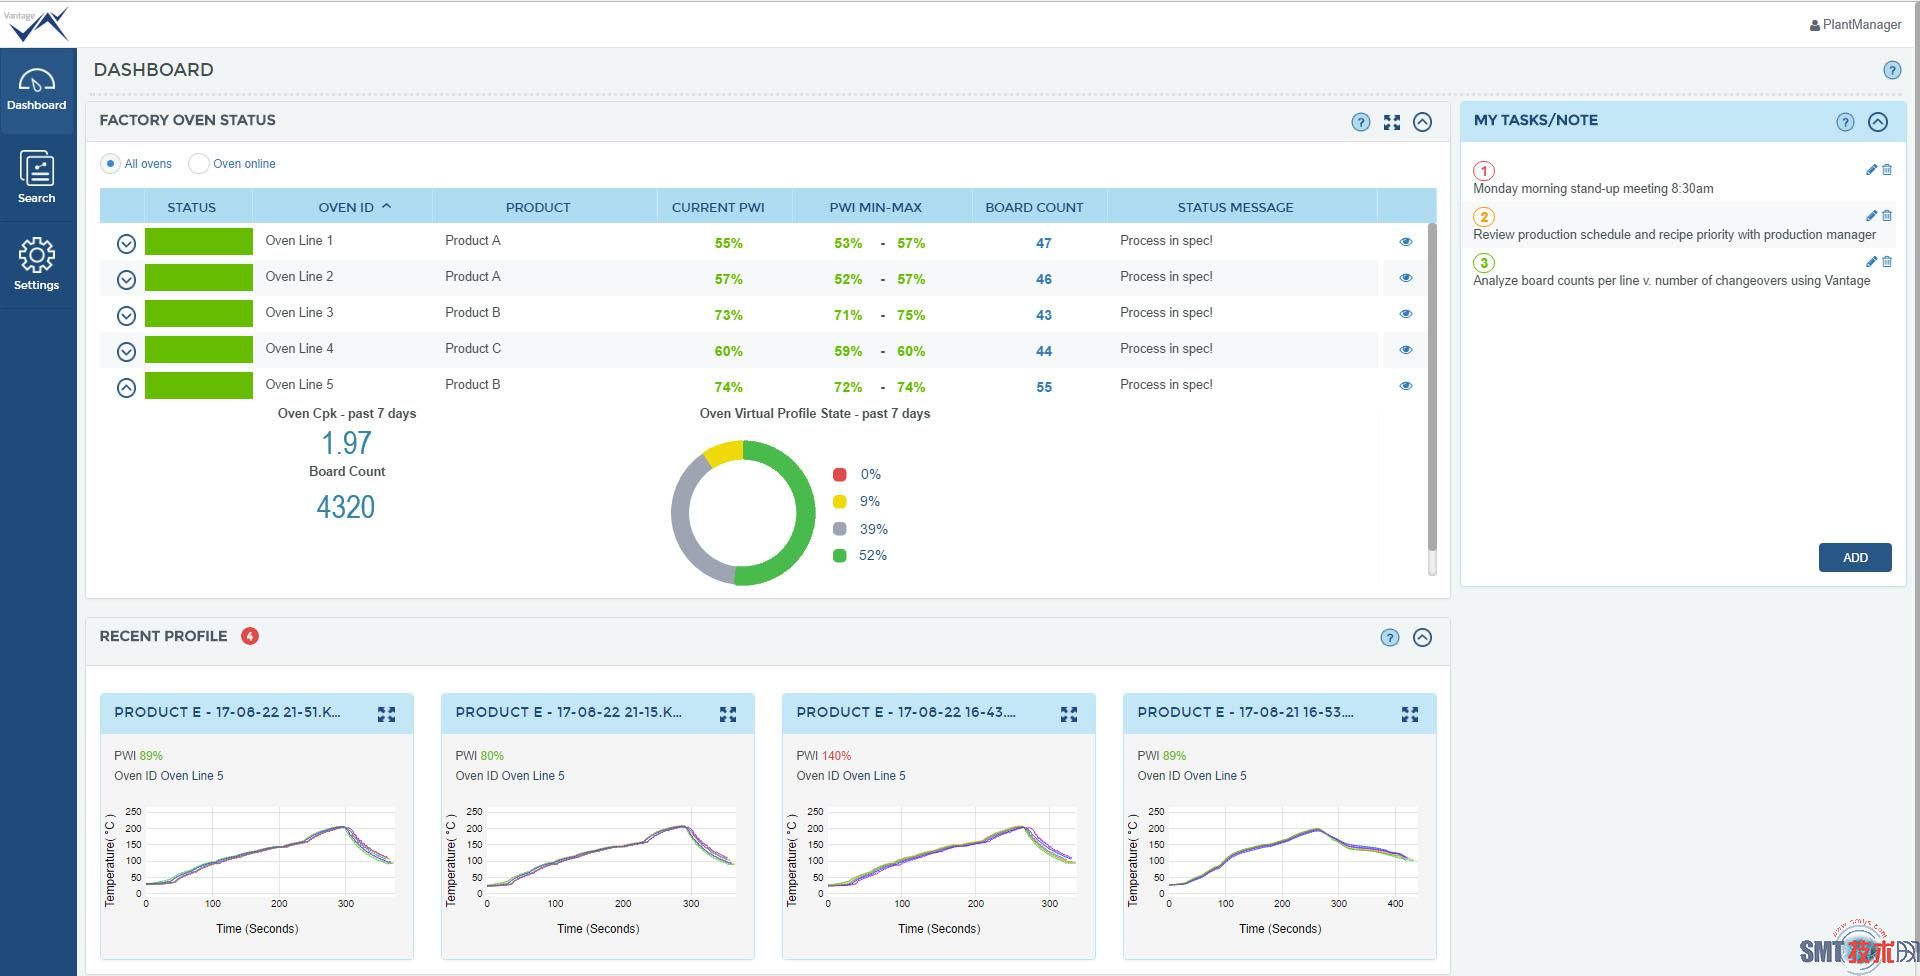Delete the review production schedule task
This screenshot has height=976, width=1920.
click(x=1887, y=216)
